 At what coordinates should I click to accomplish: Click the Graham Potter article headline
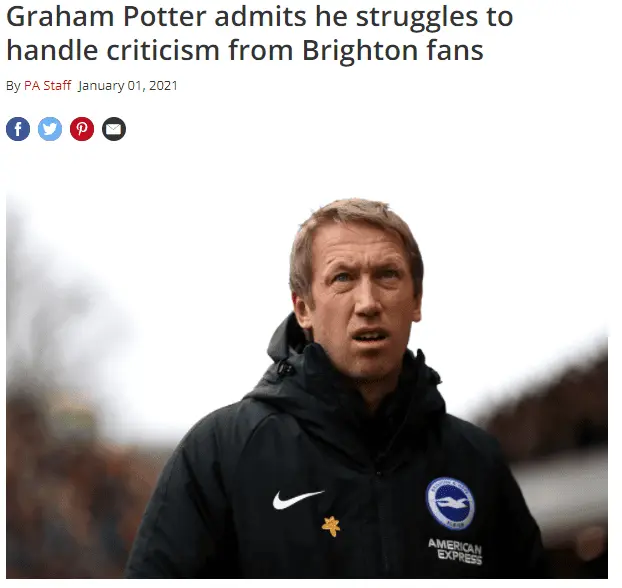tap(260, 33)
